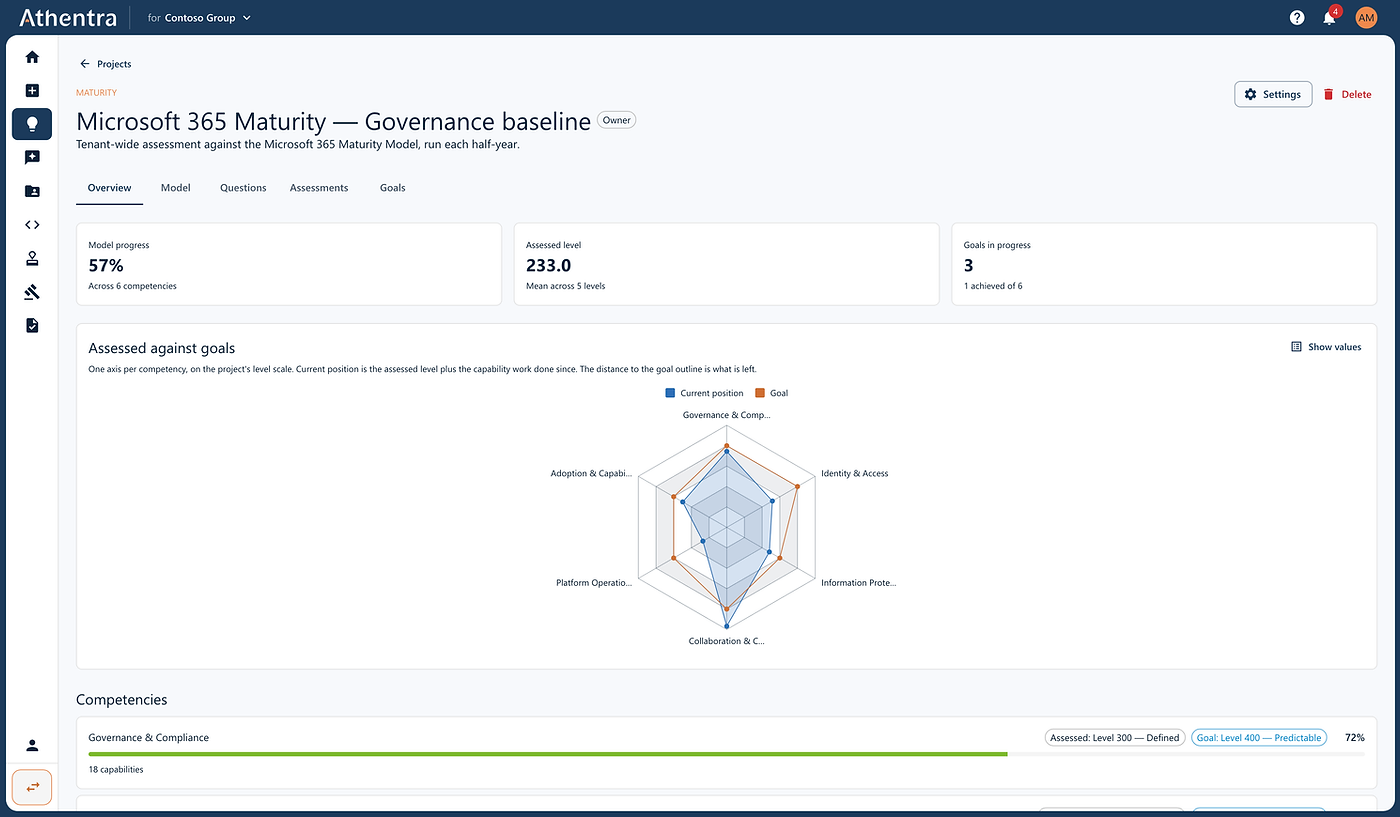Viewport: 1400px width, 817px height.
Task: Open the Contoso Group organization dropdown
Action: pyautogui.click(x=199, y=18)
